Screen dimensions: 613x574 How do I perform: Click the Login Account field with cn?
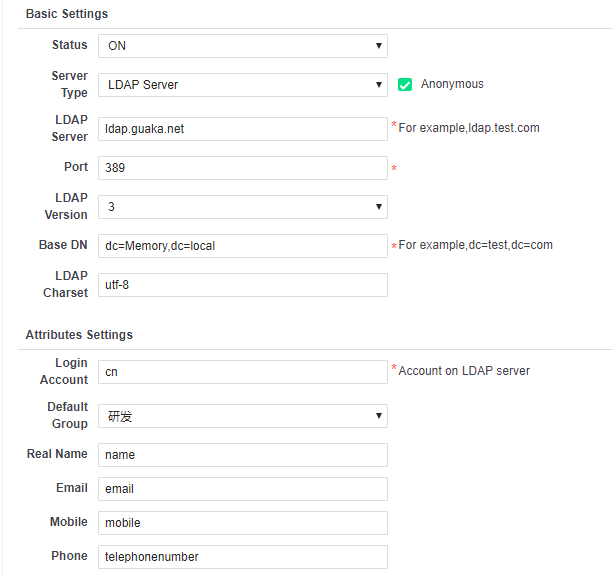click(243, 372)
